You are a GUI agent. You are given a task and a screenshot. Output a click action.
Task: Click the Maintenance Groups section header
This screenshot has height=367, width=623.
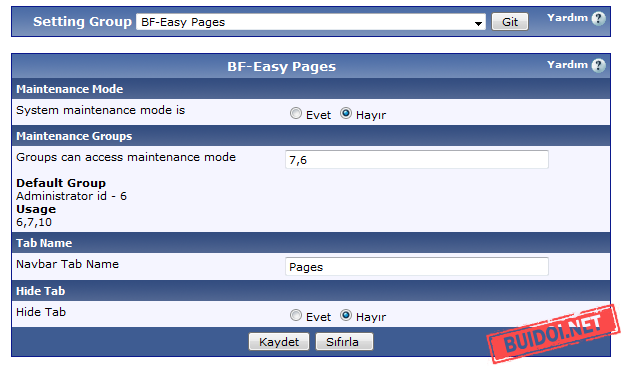[311, 136]
